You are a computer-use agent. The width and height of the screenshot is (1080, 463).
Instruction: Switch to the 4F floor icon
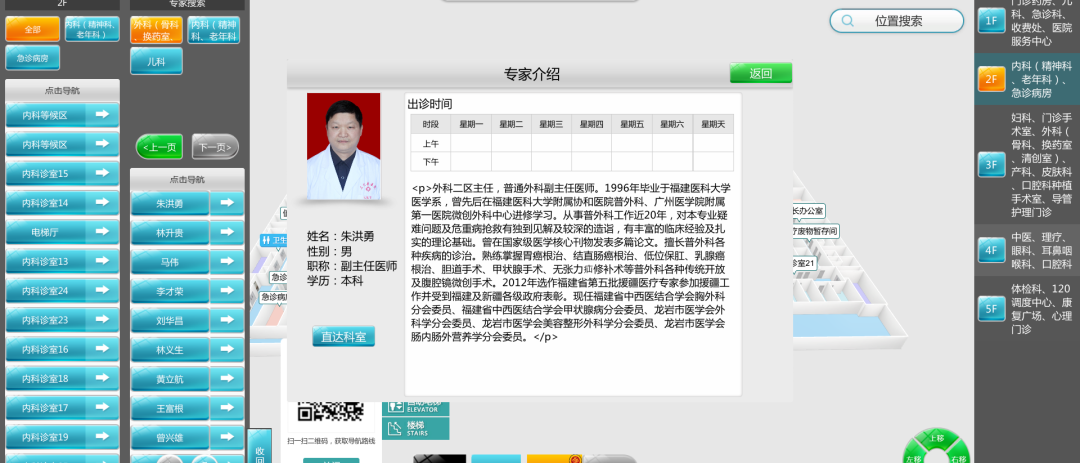click(x=991, y=250)
